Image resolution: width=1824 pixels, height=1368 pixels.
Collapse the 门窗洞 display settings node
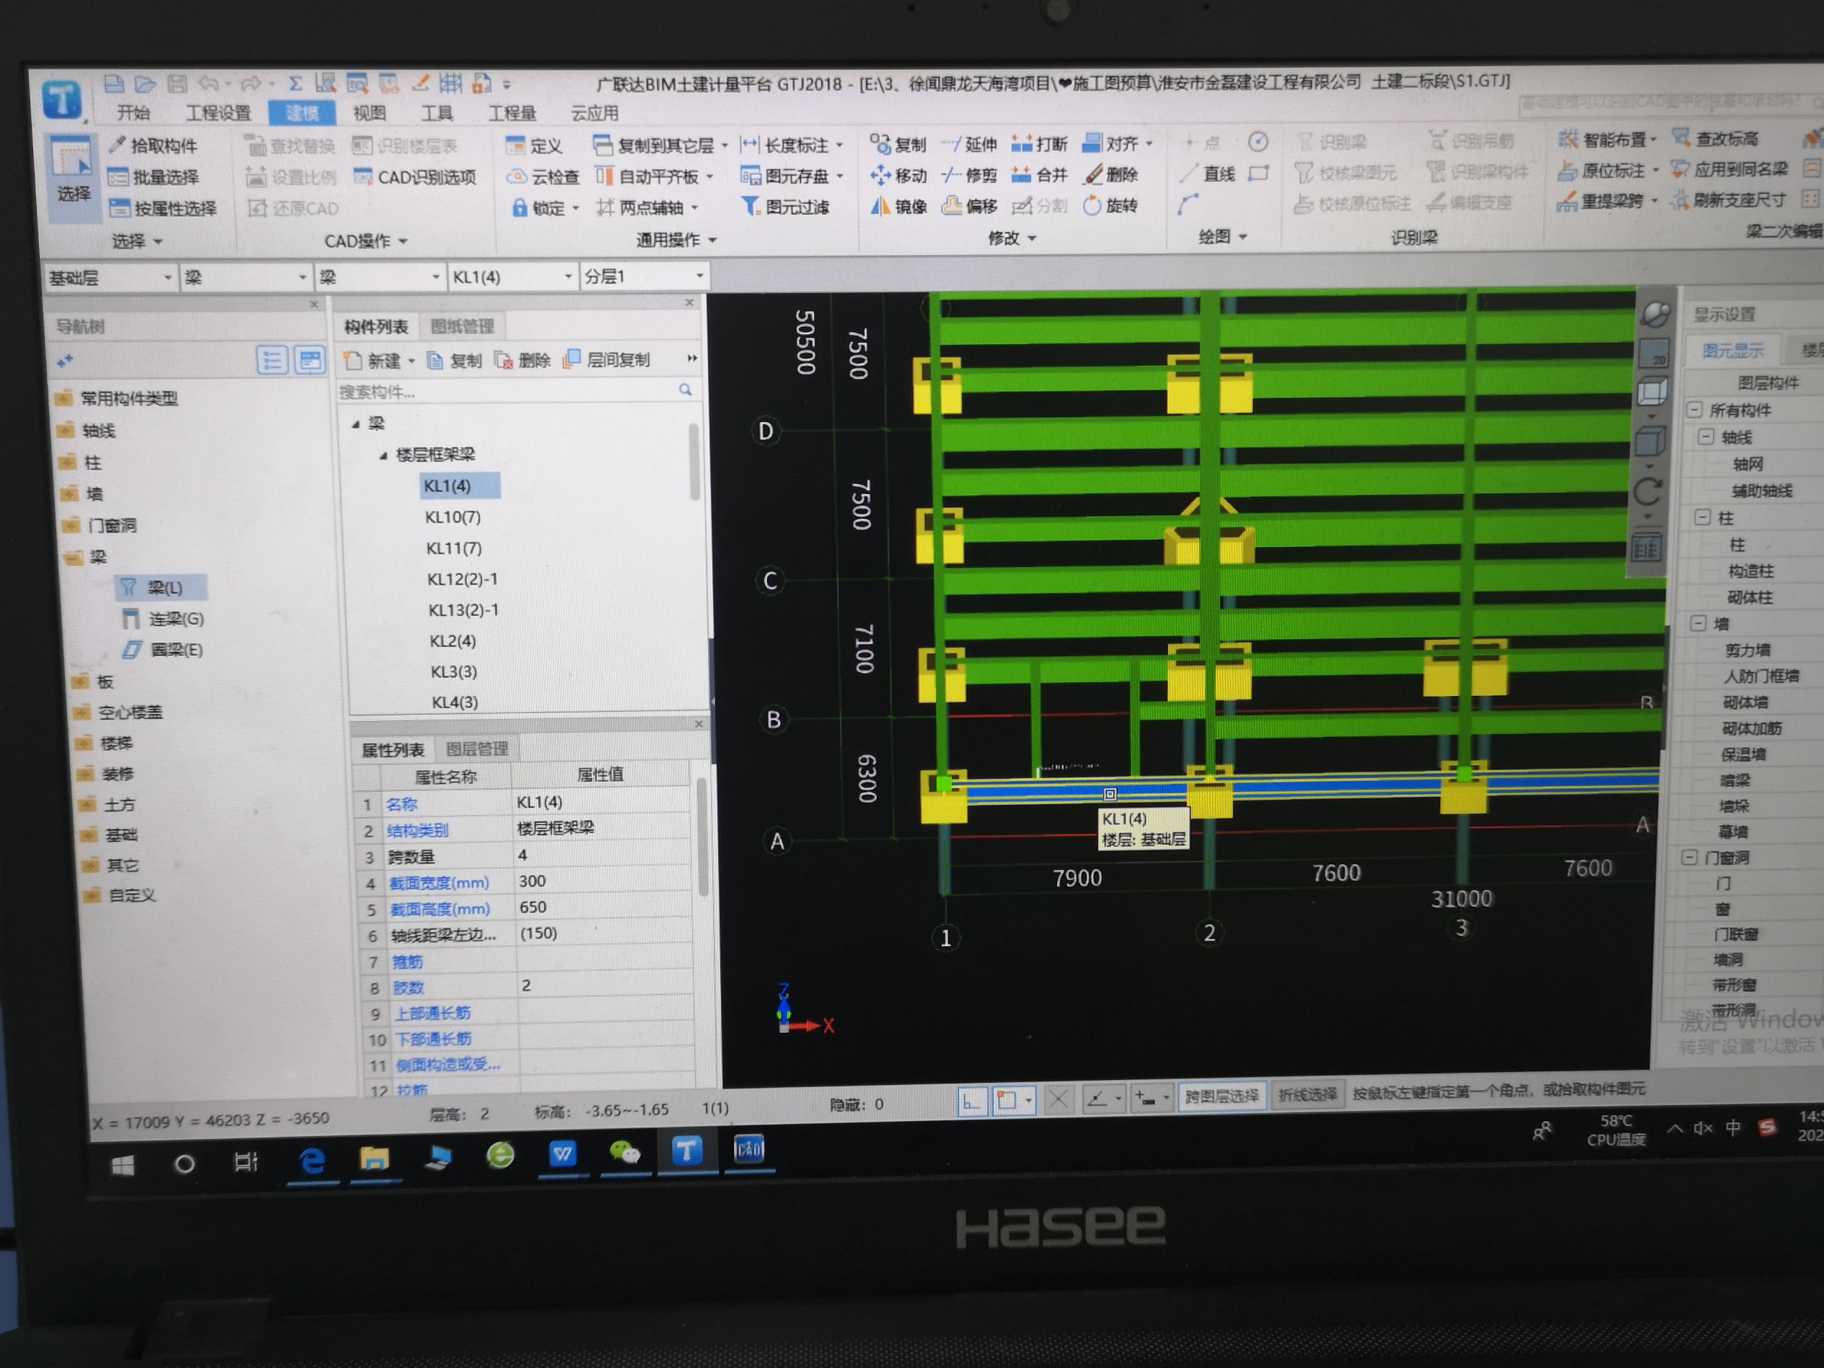1690,857
